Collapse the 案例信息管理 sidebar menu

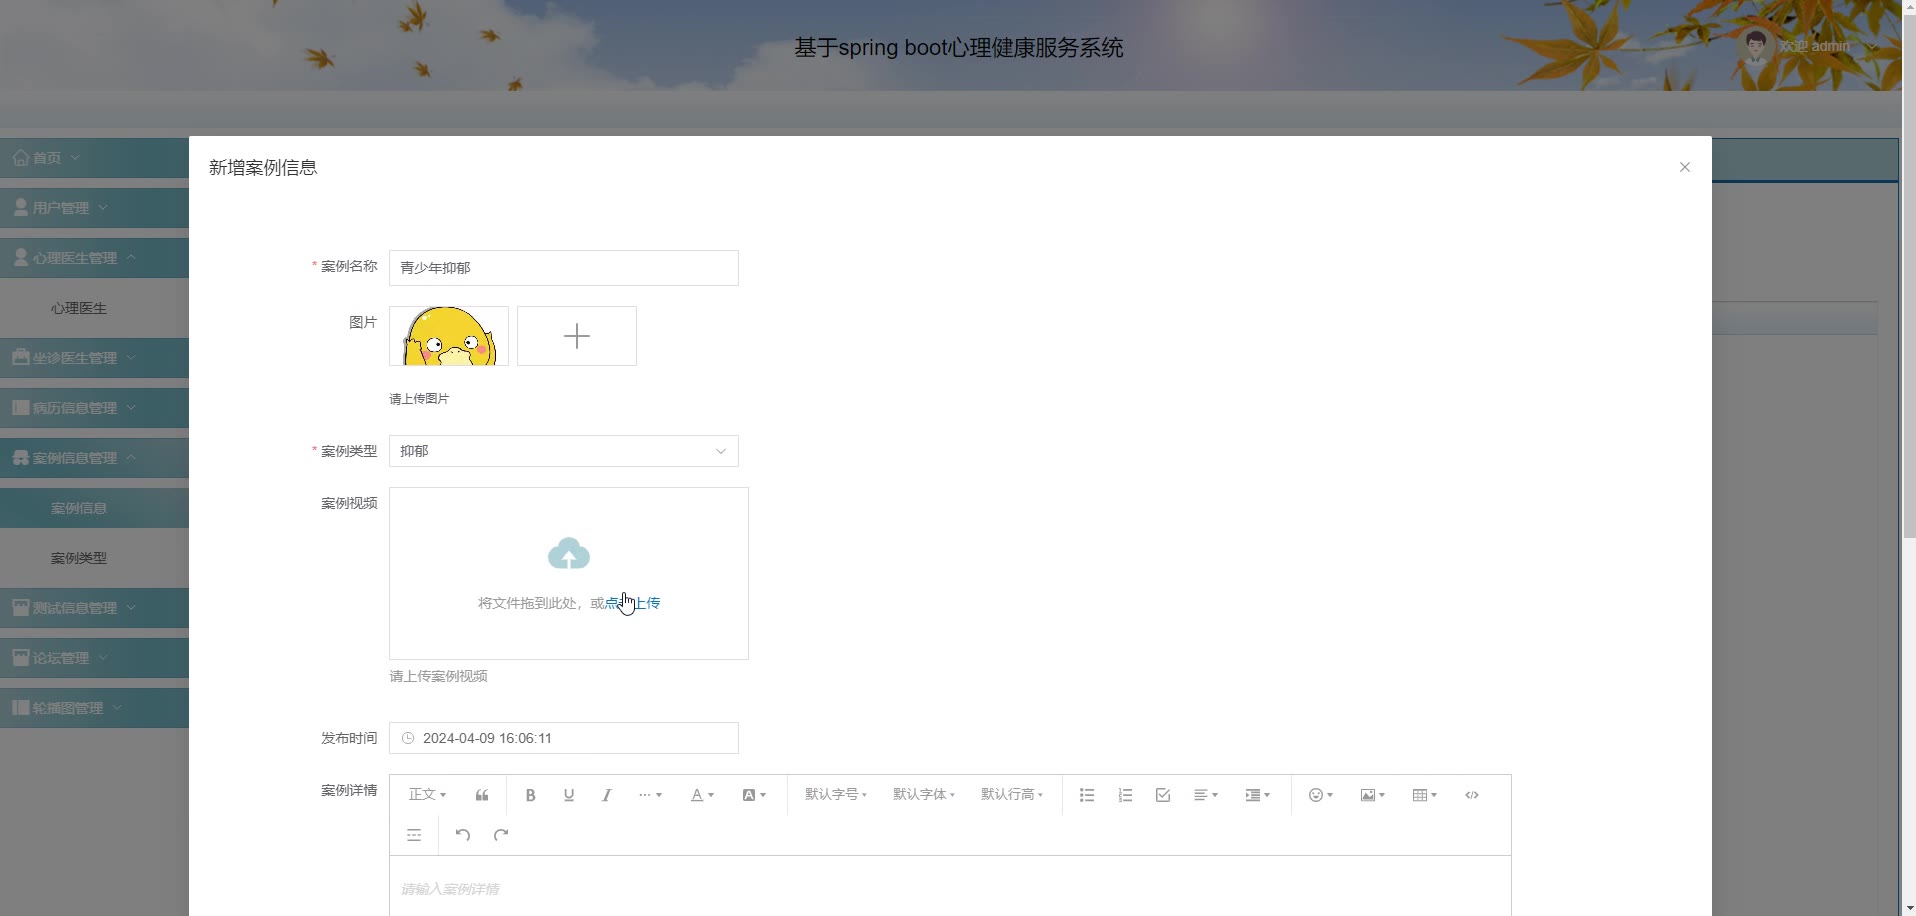94,458
